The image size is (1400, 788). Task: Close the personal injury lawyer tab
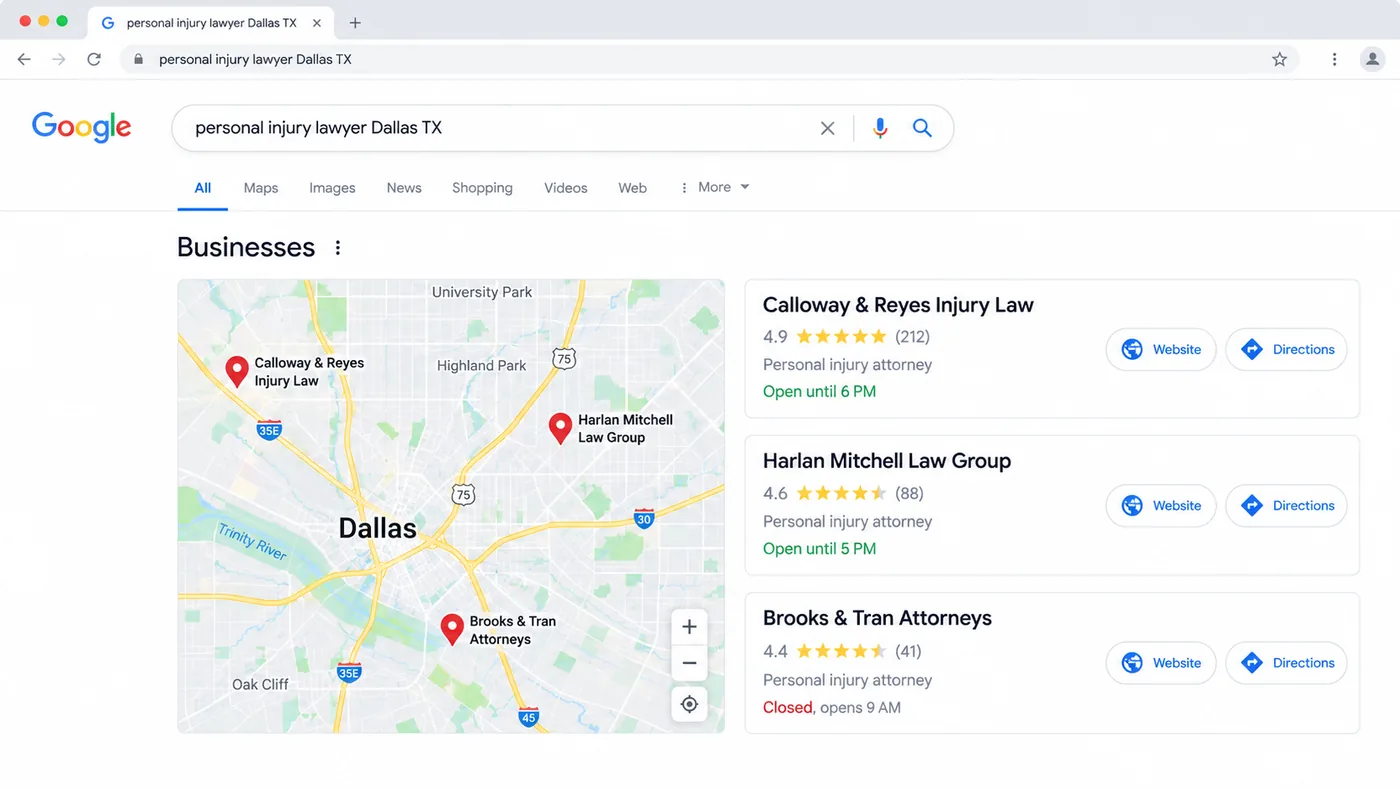tap(316, 22)
